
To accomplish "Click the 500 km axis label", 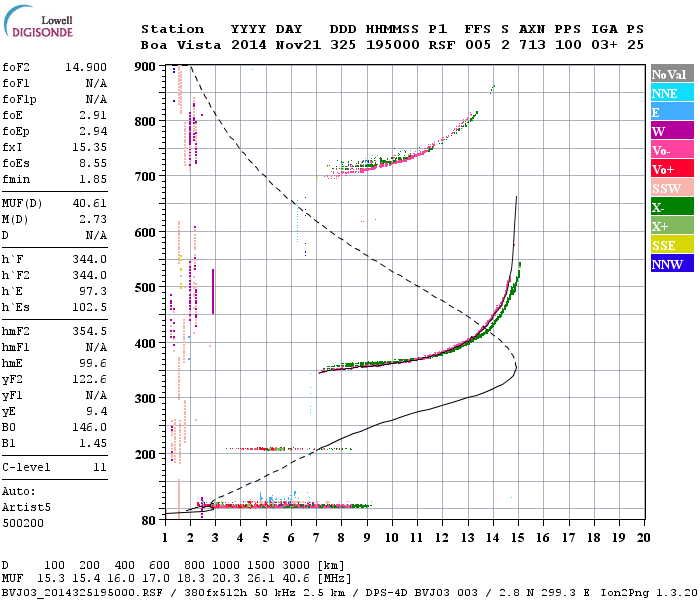I will (x=145, y=287).
